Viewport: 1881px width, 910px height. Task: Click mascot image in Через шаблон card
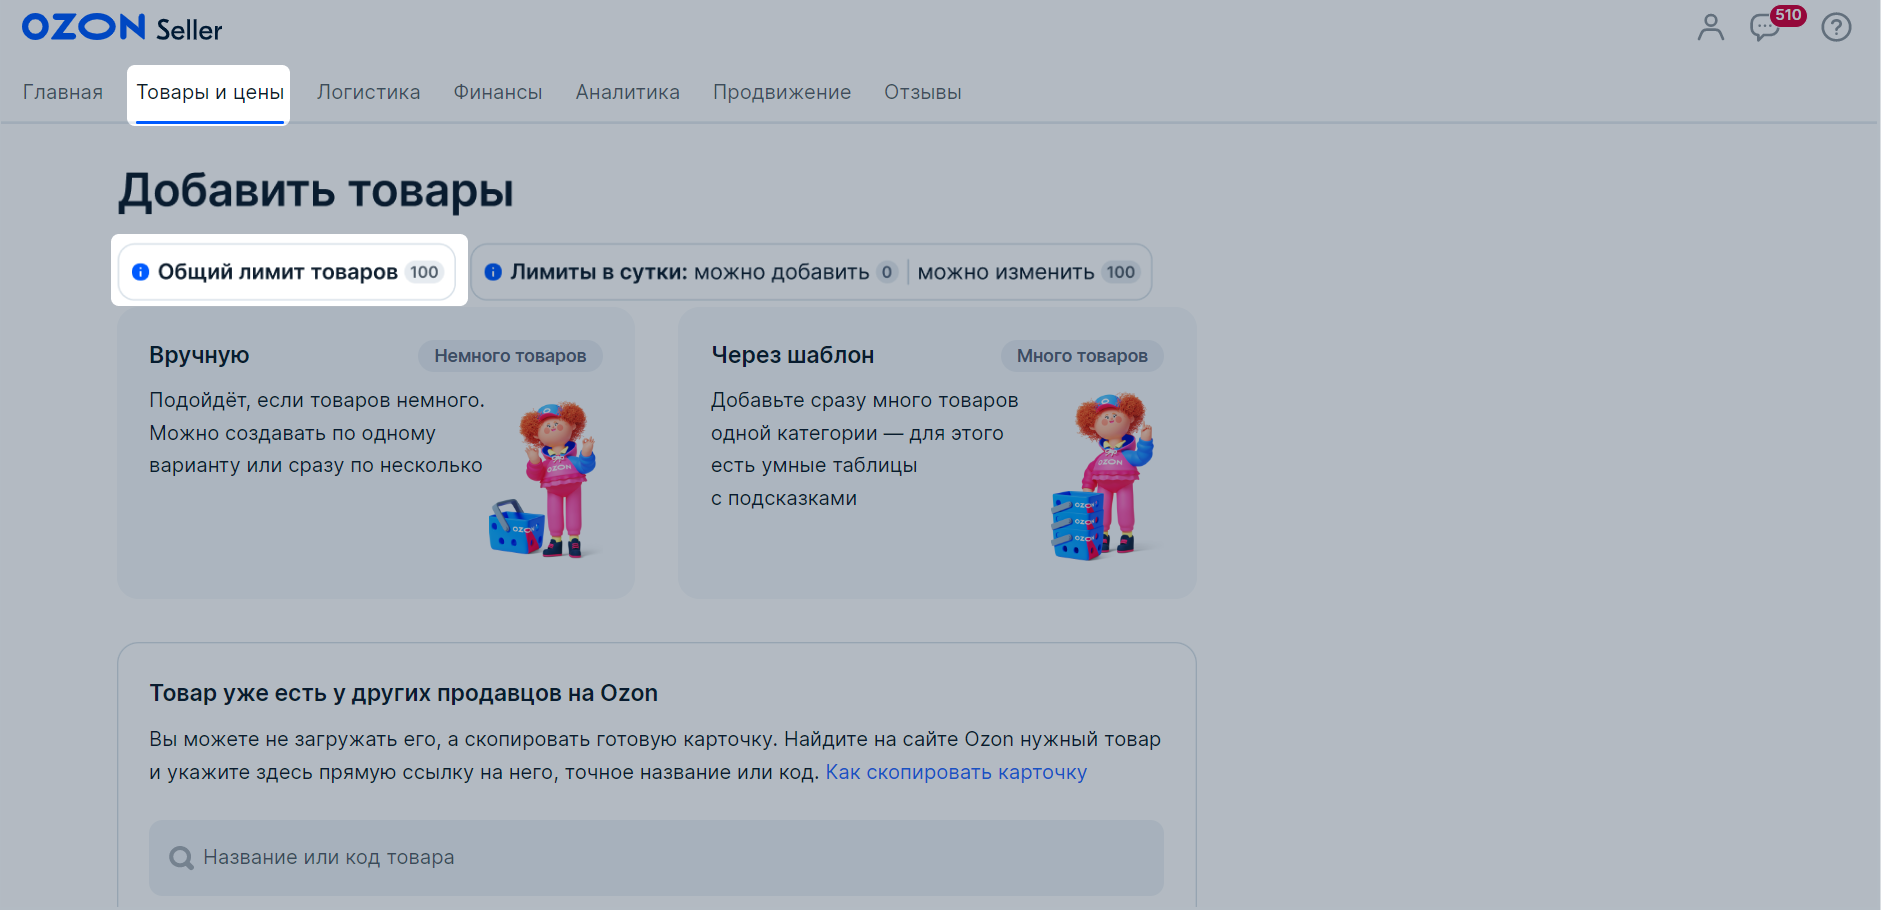click(1103, 475)
